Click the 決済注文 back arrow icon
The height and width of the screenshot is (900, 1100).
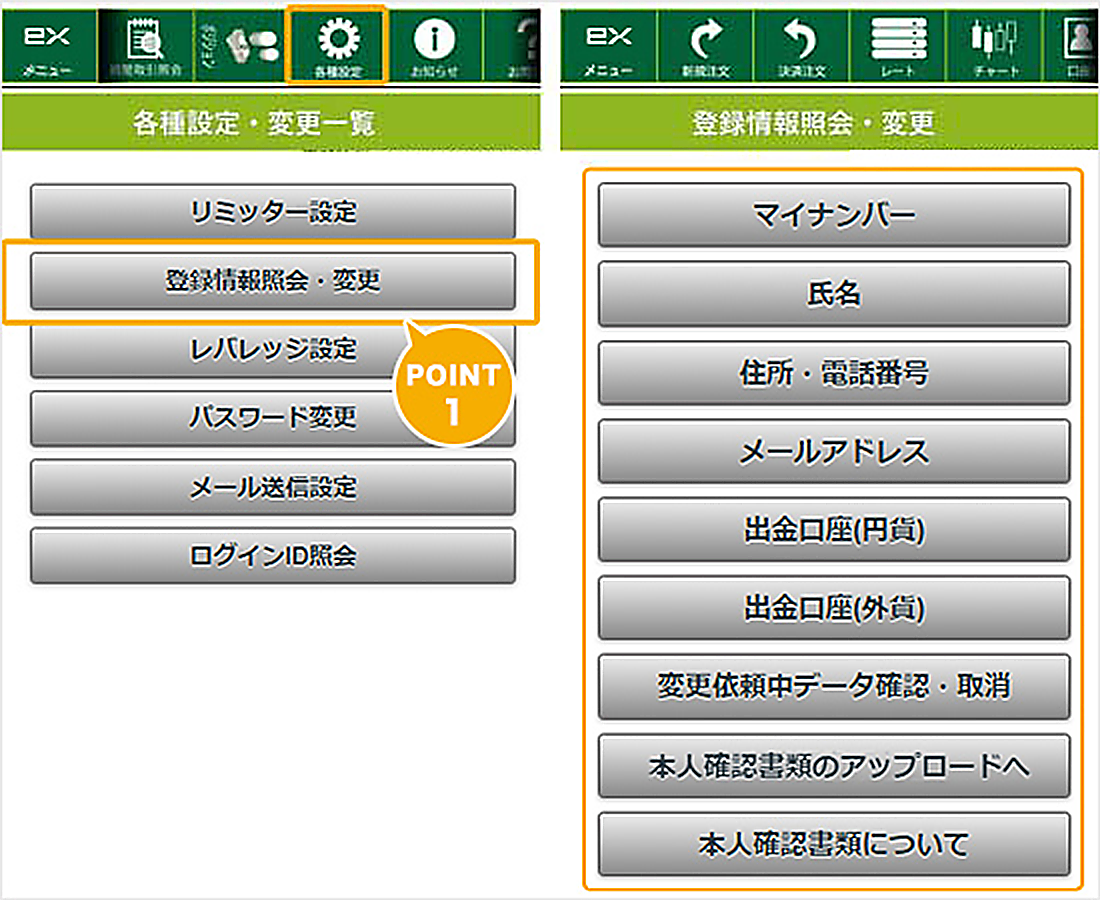tap(803, 45)
